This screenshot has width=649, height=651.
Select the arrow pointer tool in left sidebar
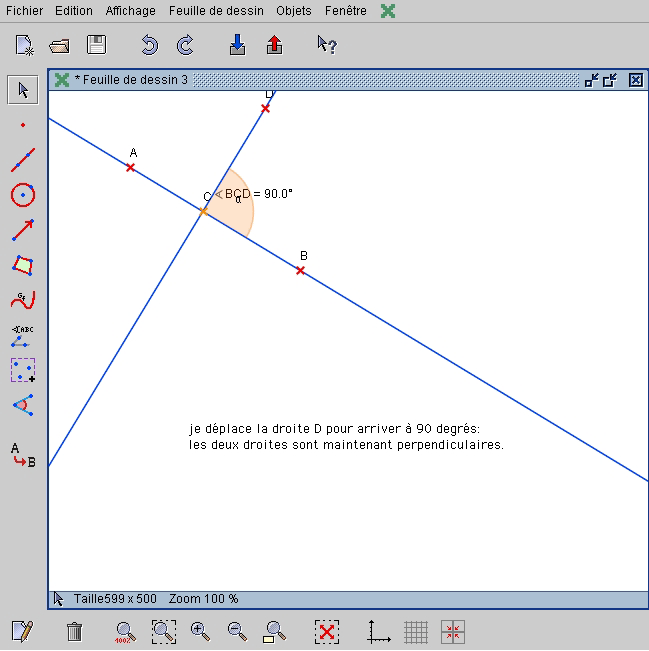pos(23,90)
